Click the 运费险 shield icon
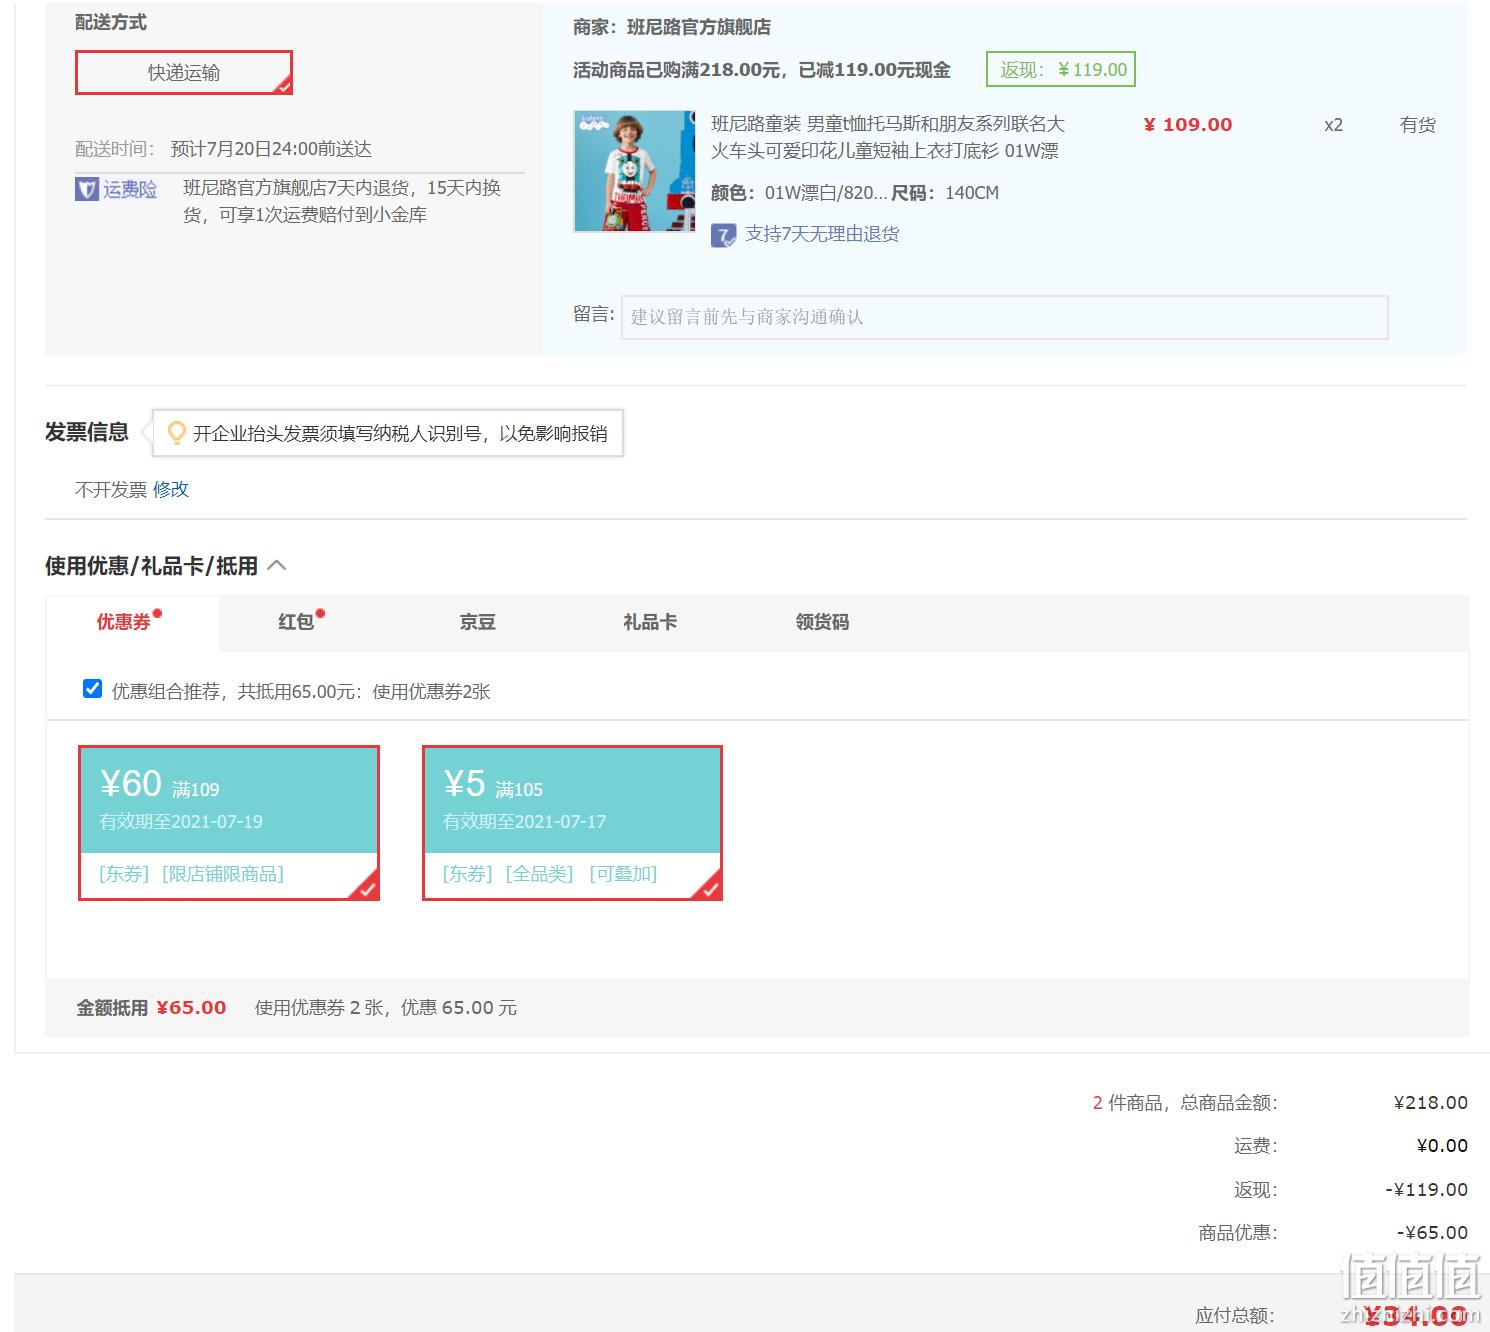This screenshot has width=1490, height=1332. point(87,189)
